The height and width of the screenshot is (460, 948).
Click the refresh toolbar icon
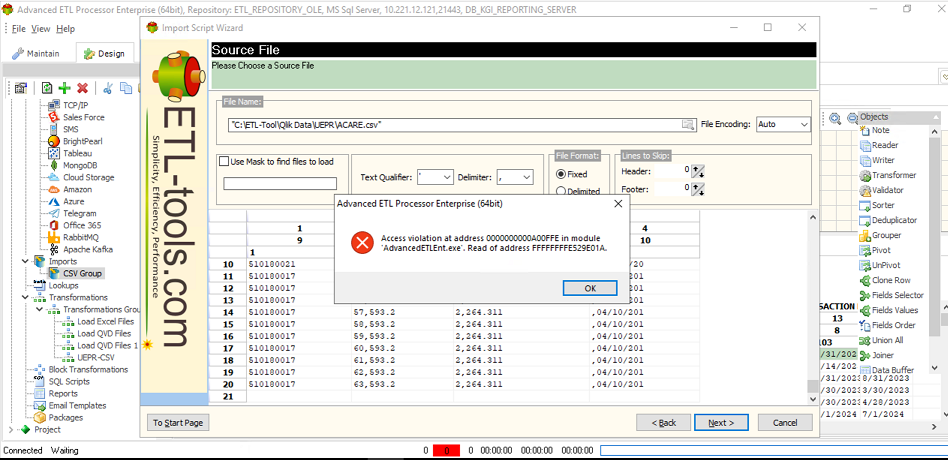pyautogui.click(x=47, y=88)
